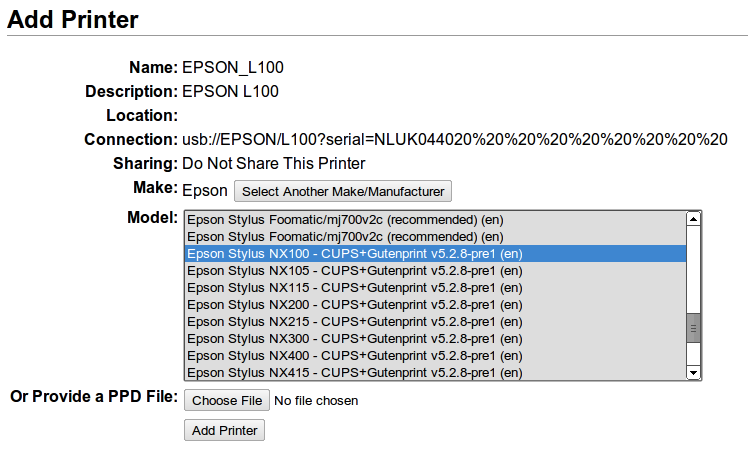This screenshot has height=457, width=748.
Task: Click the Choose File button
Action: [x=227, y=400]
